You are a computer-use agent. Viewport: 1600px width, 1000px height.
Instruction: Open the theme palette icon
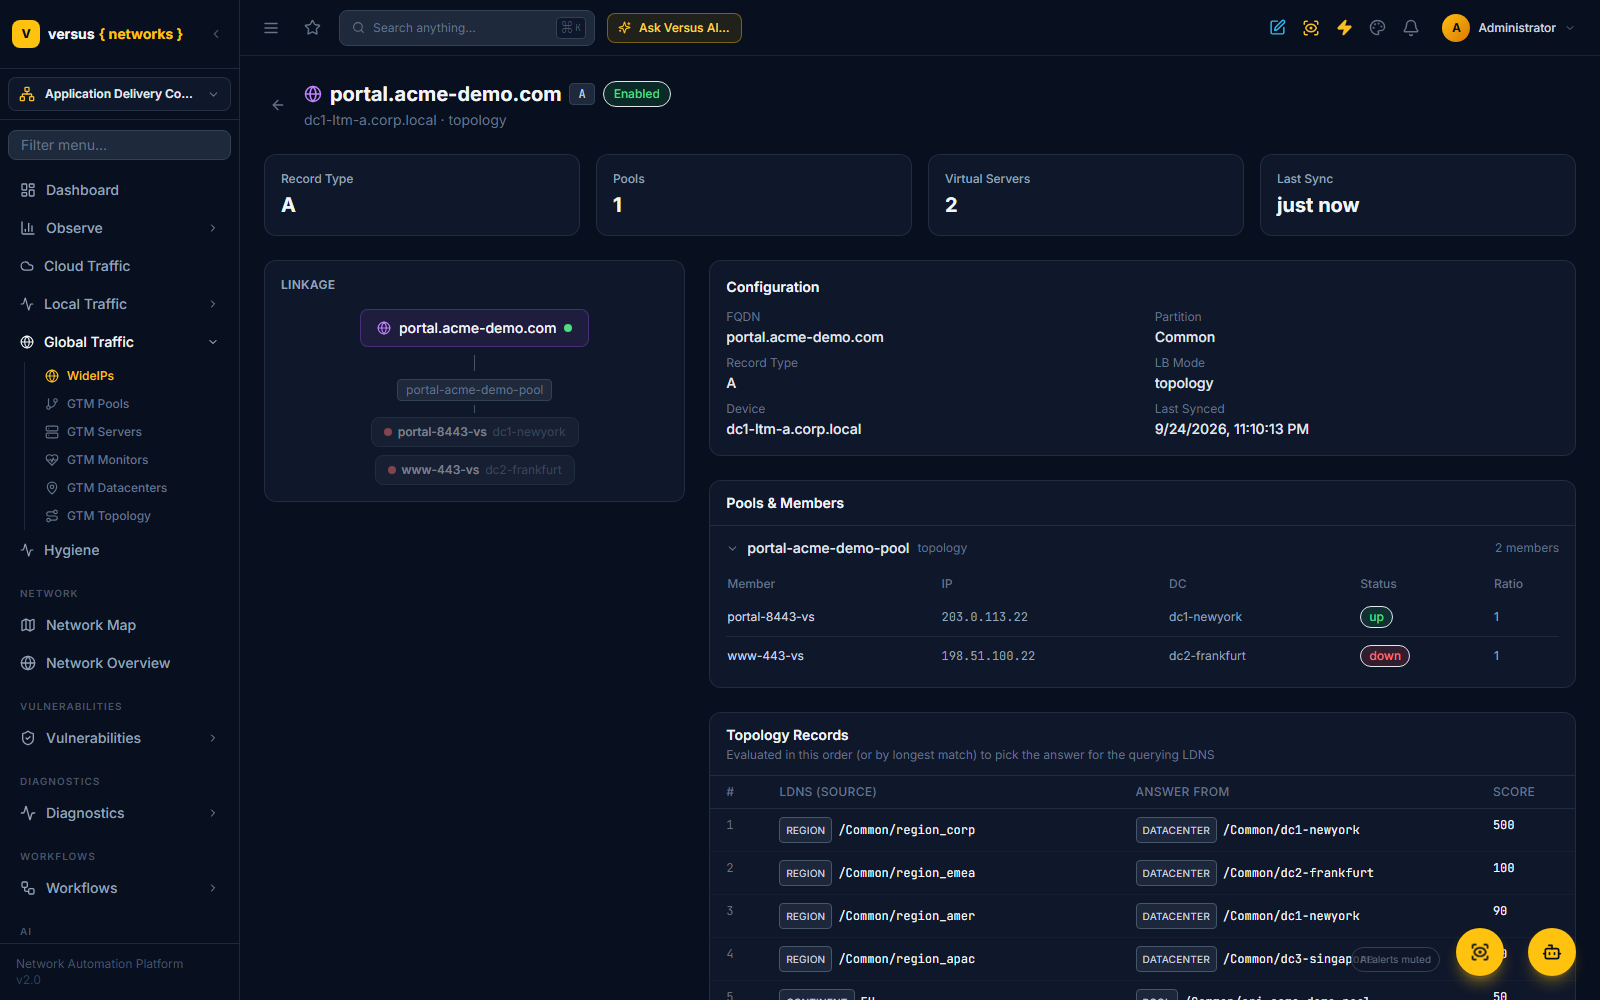coord(1378,28)
